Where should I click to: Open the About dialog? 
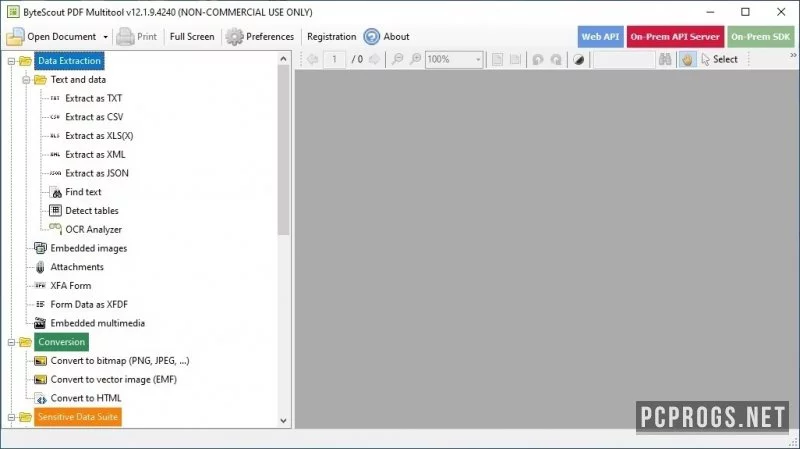(x=386, y=37)
